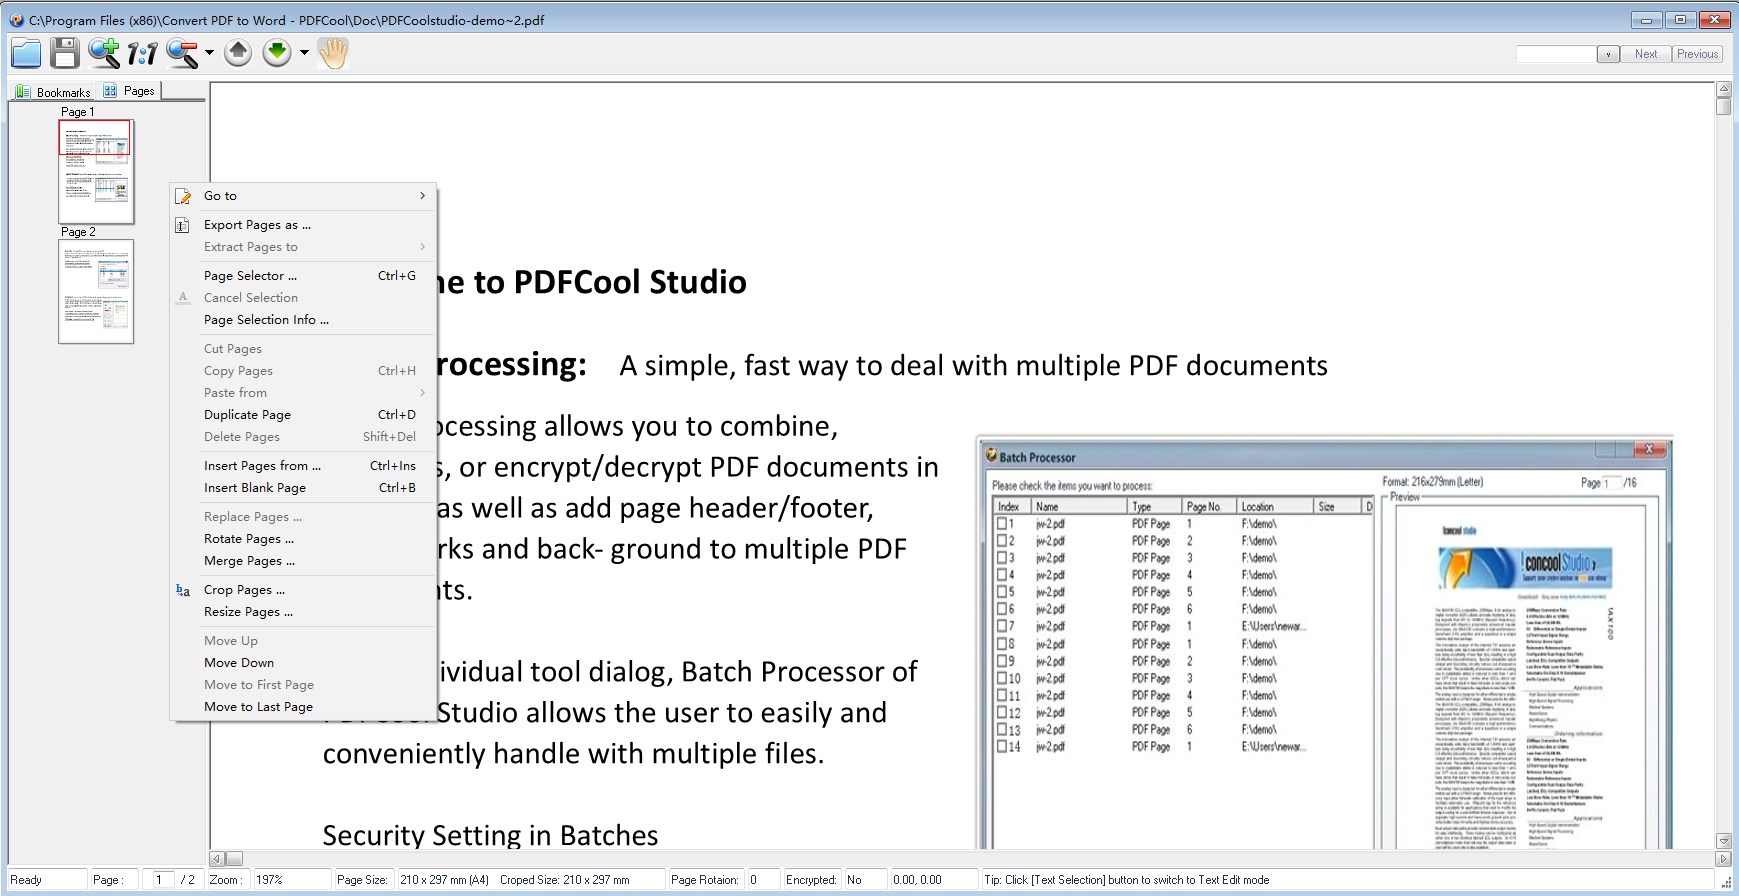Select the Page 1 thumbnail

coord(96,171)
